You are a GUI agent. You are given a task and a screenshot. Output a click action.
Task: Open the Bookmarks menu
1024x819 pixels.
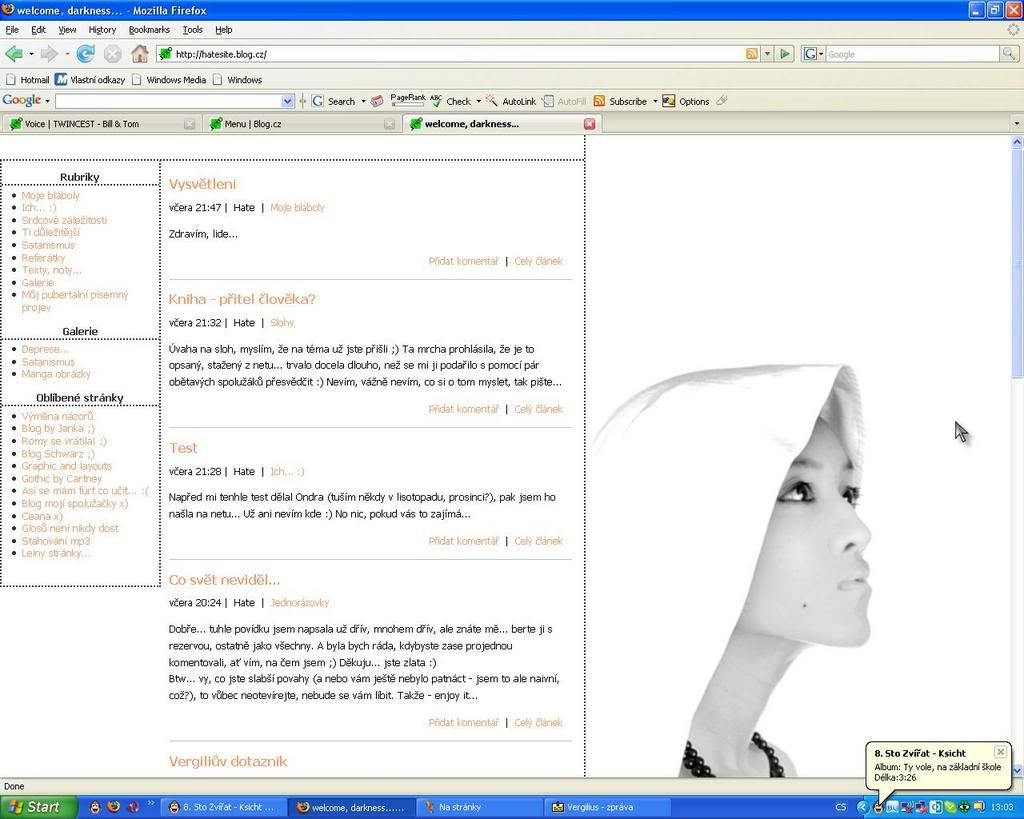click(149, 30)
